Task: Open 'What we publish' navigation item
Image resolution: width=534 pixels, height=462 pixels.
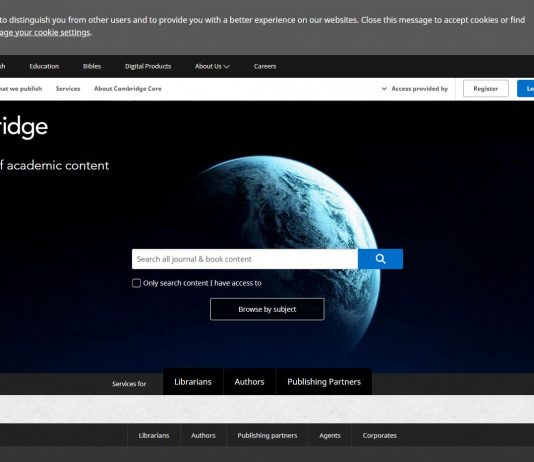Action: pyautogui.click(x=21, y=89)
